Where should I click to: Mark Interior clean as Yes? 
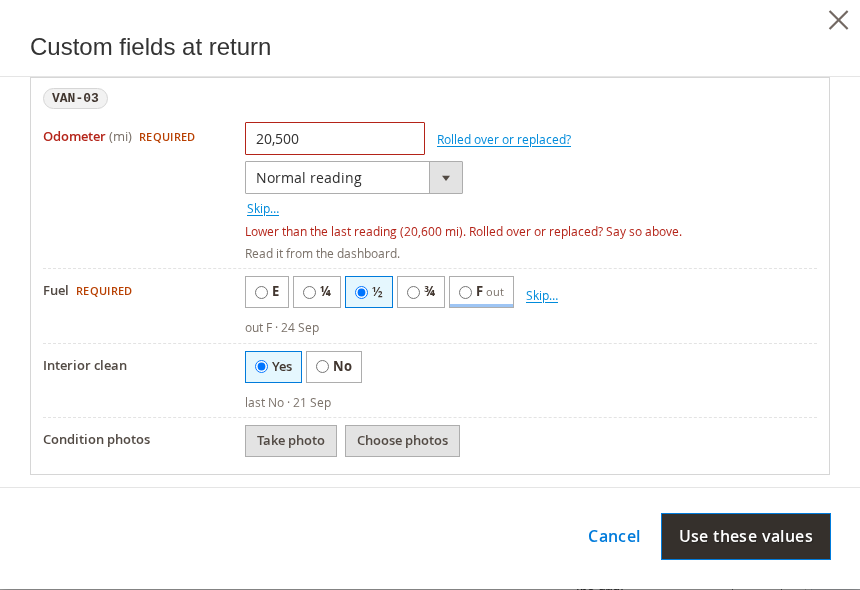coord(273,367)
